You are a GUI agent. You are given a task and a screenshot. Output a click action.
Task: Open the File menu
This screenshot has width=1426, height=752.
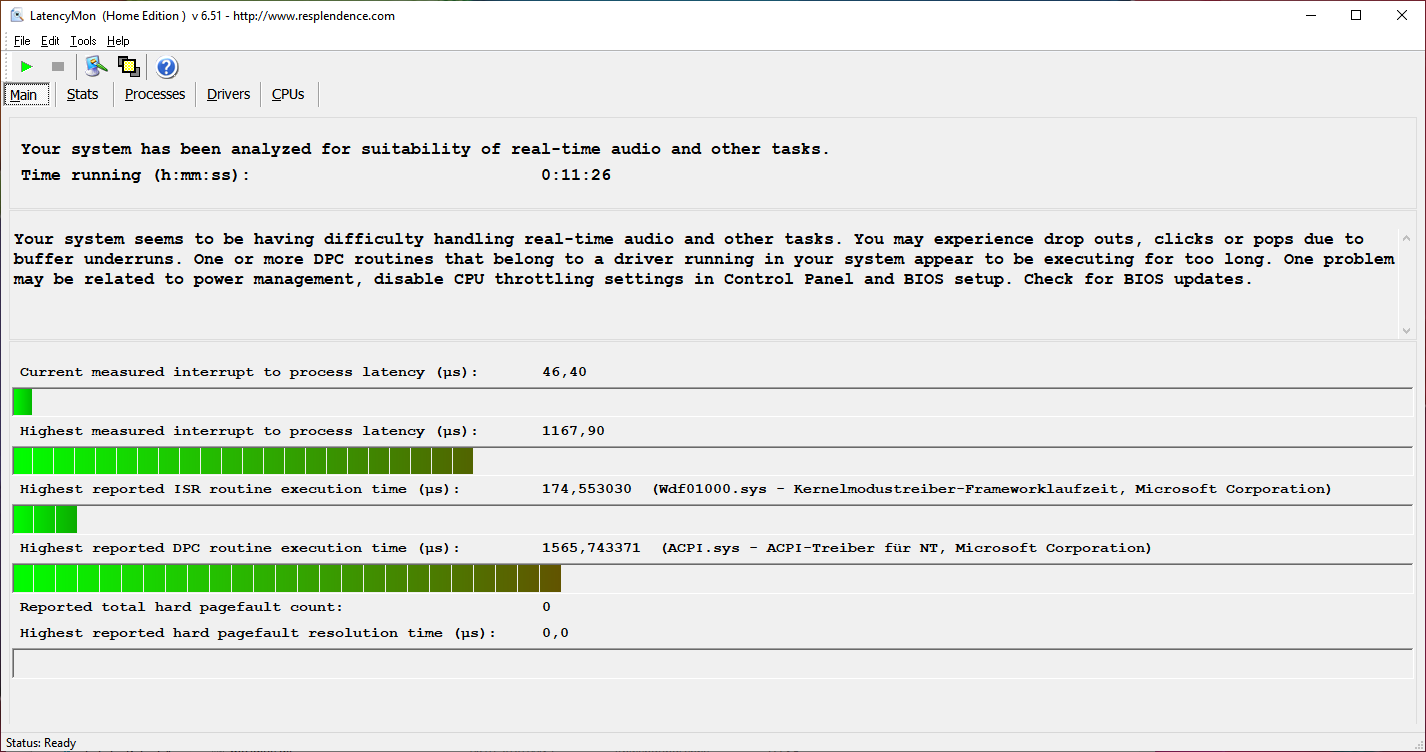pyautogui.click(x=22, y=41)
